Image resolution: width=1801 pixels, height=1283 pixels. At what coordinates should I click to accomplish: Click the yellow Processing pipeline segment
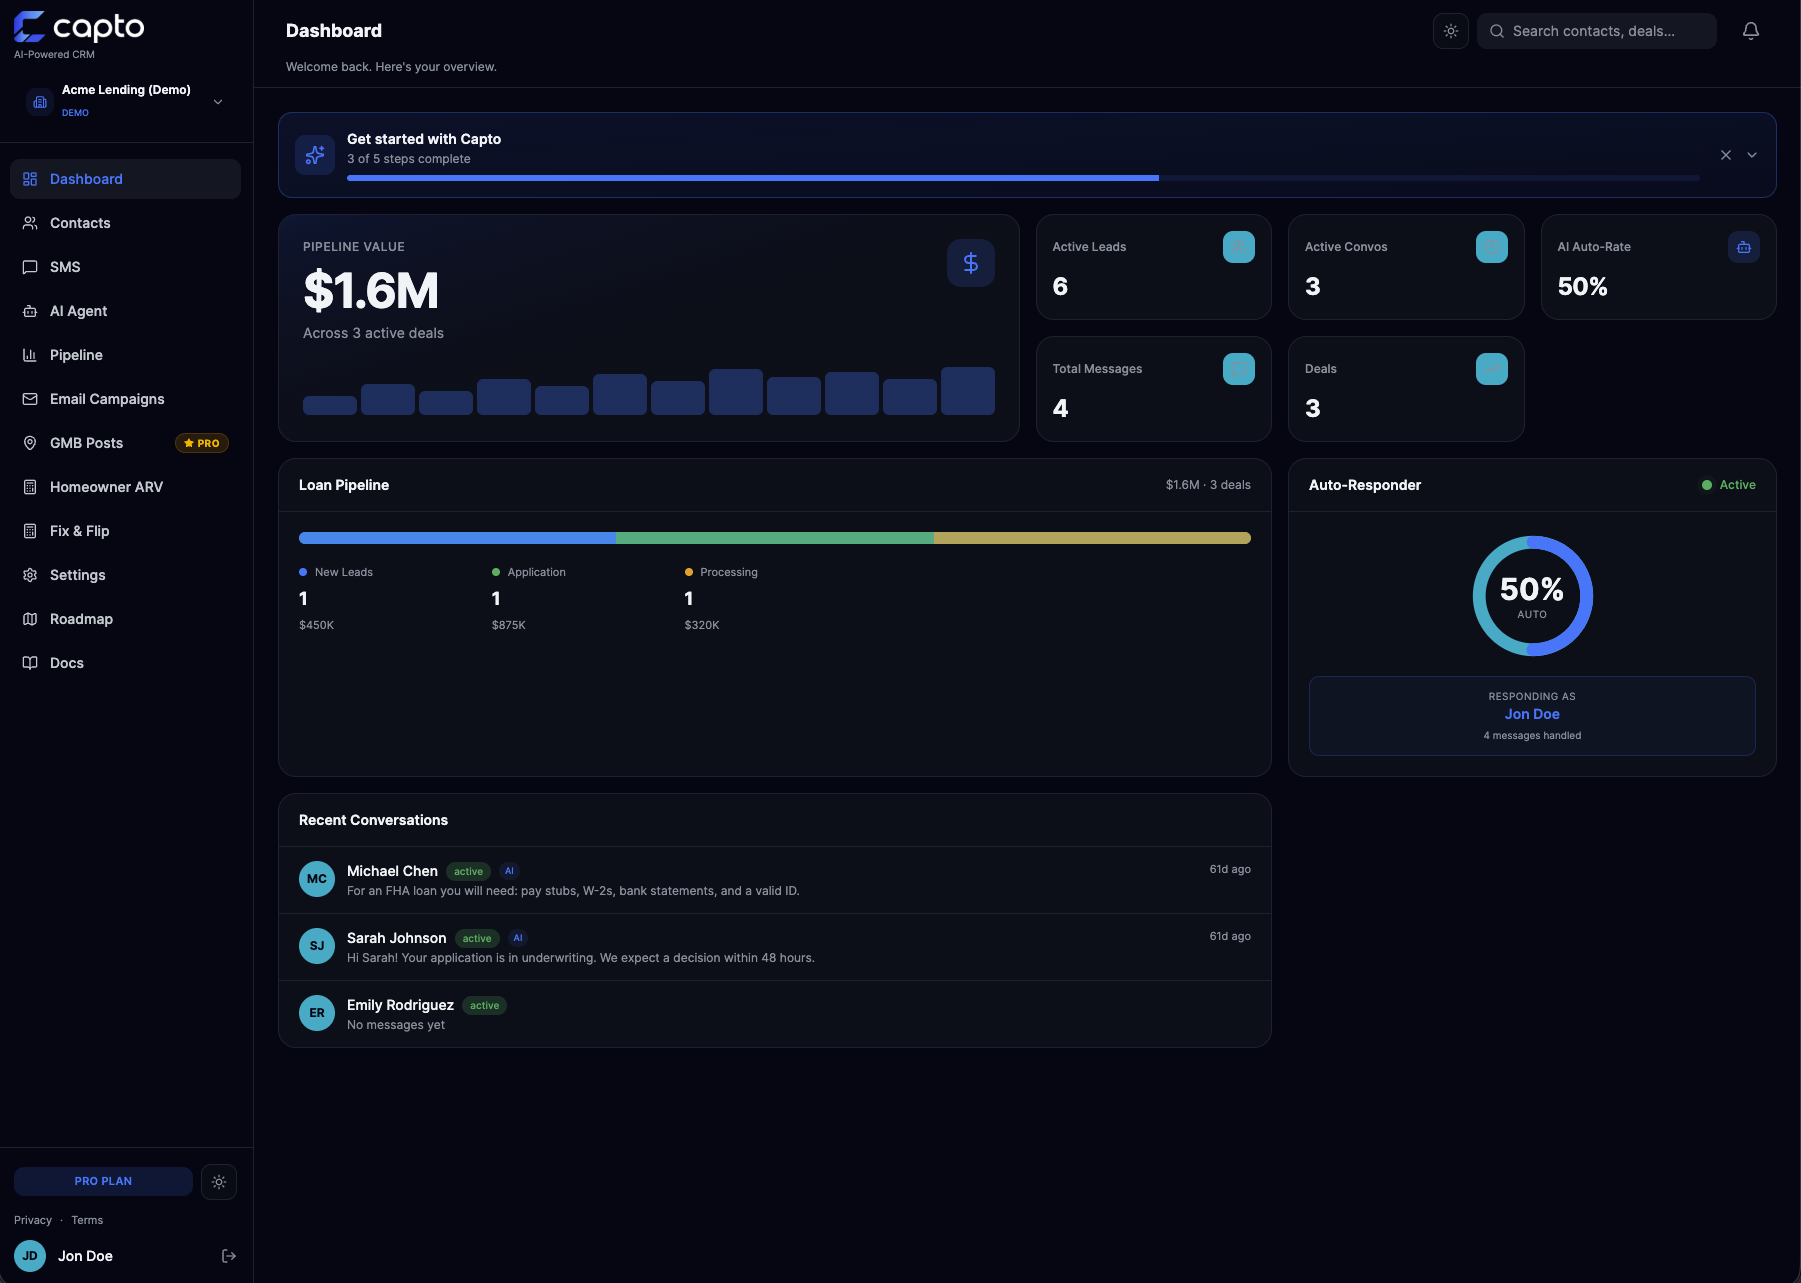tap(1092, 538)
